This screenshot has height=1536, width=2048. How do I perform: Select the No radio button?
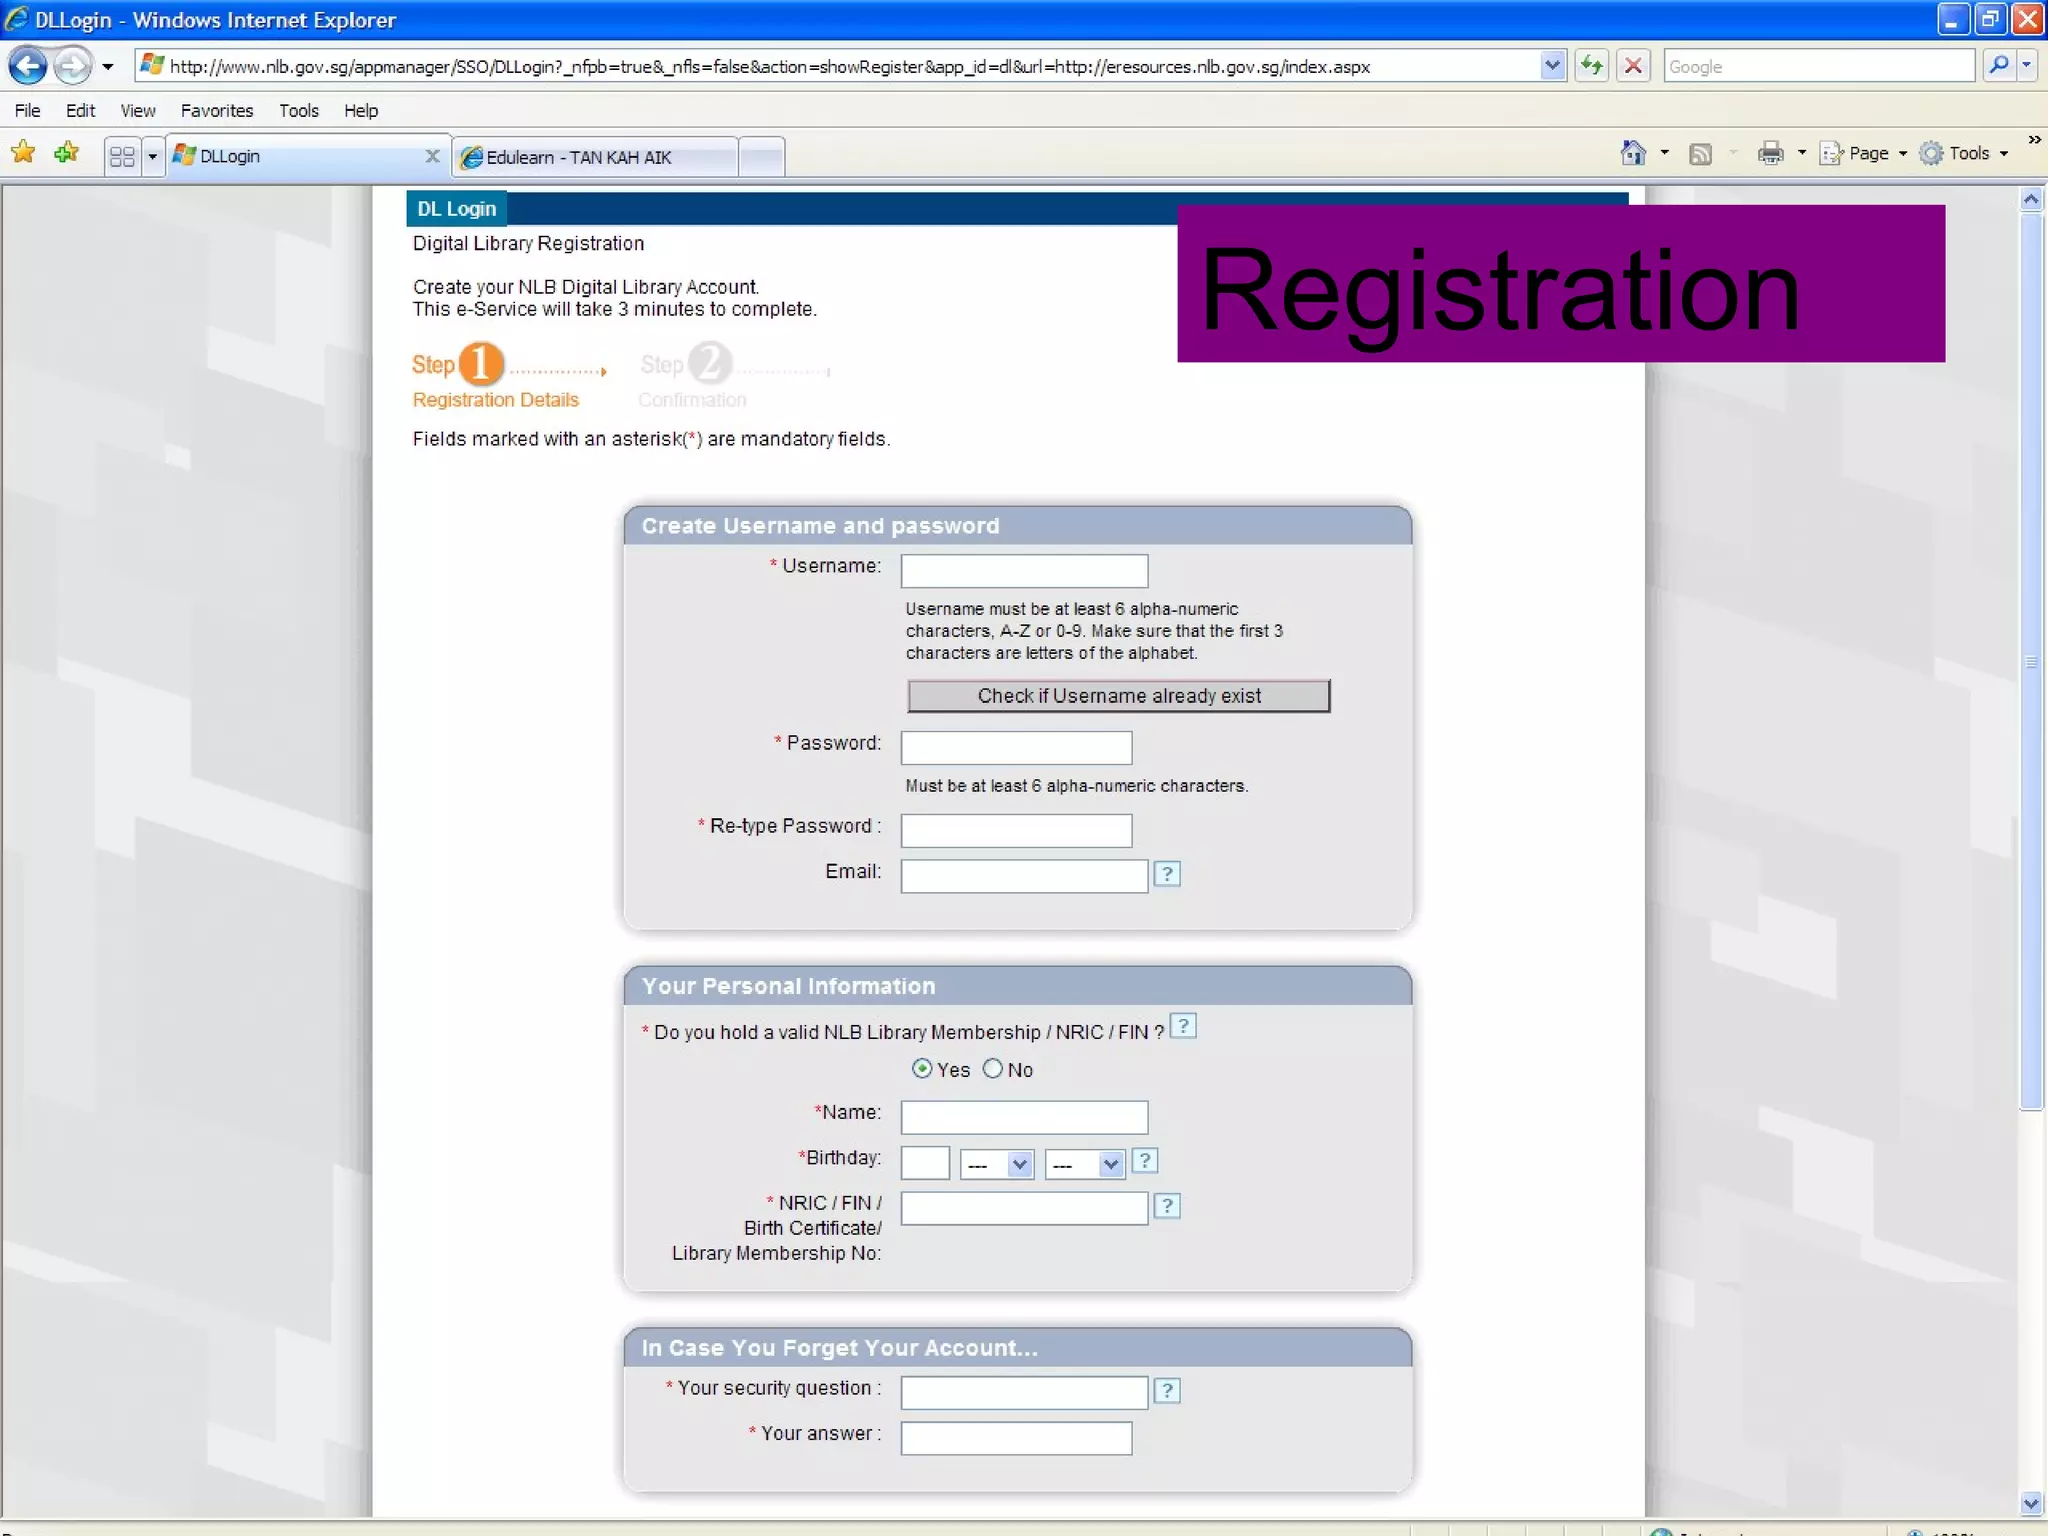tap(992, 1068)
